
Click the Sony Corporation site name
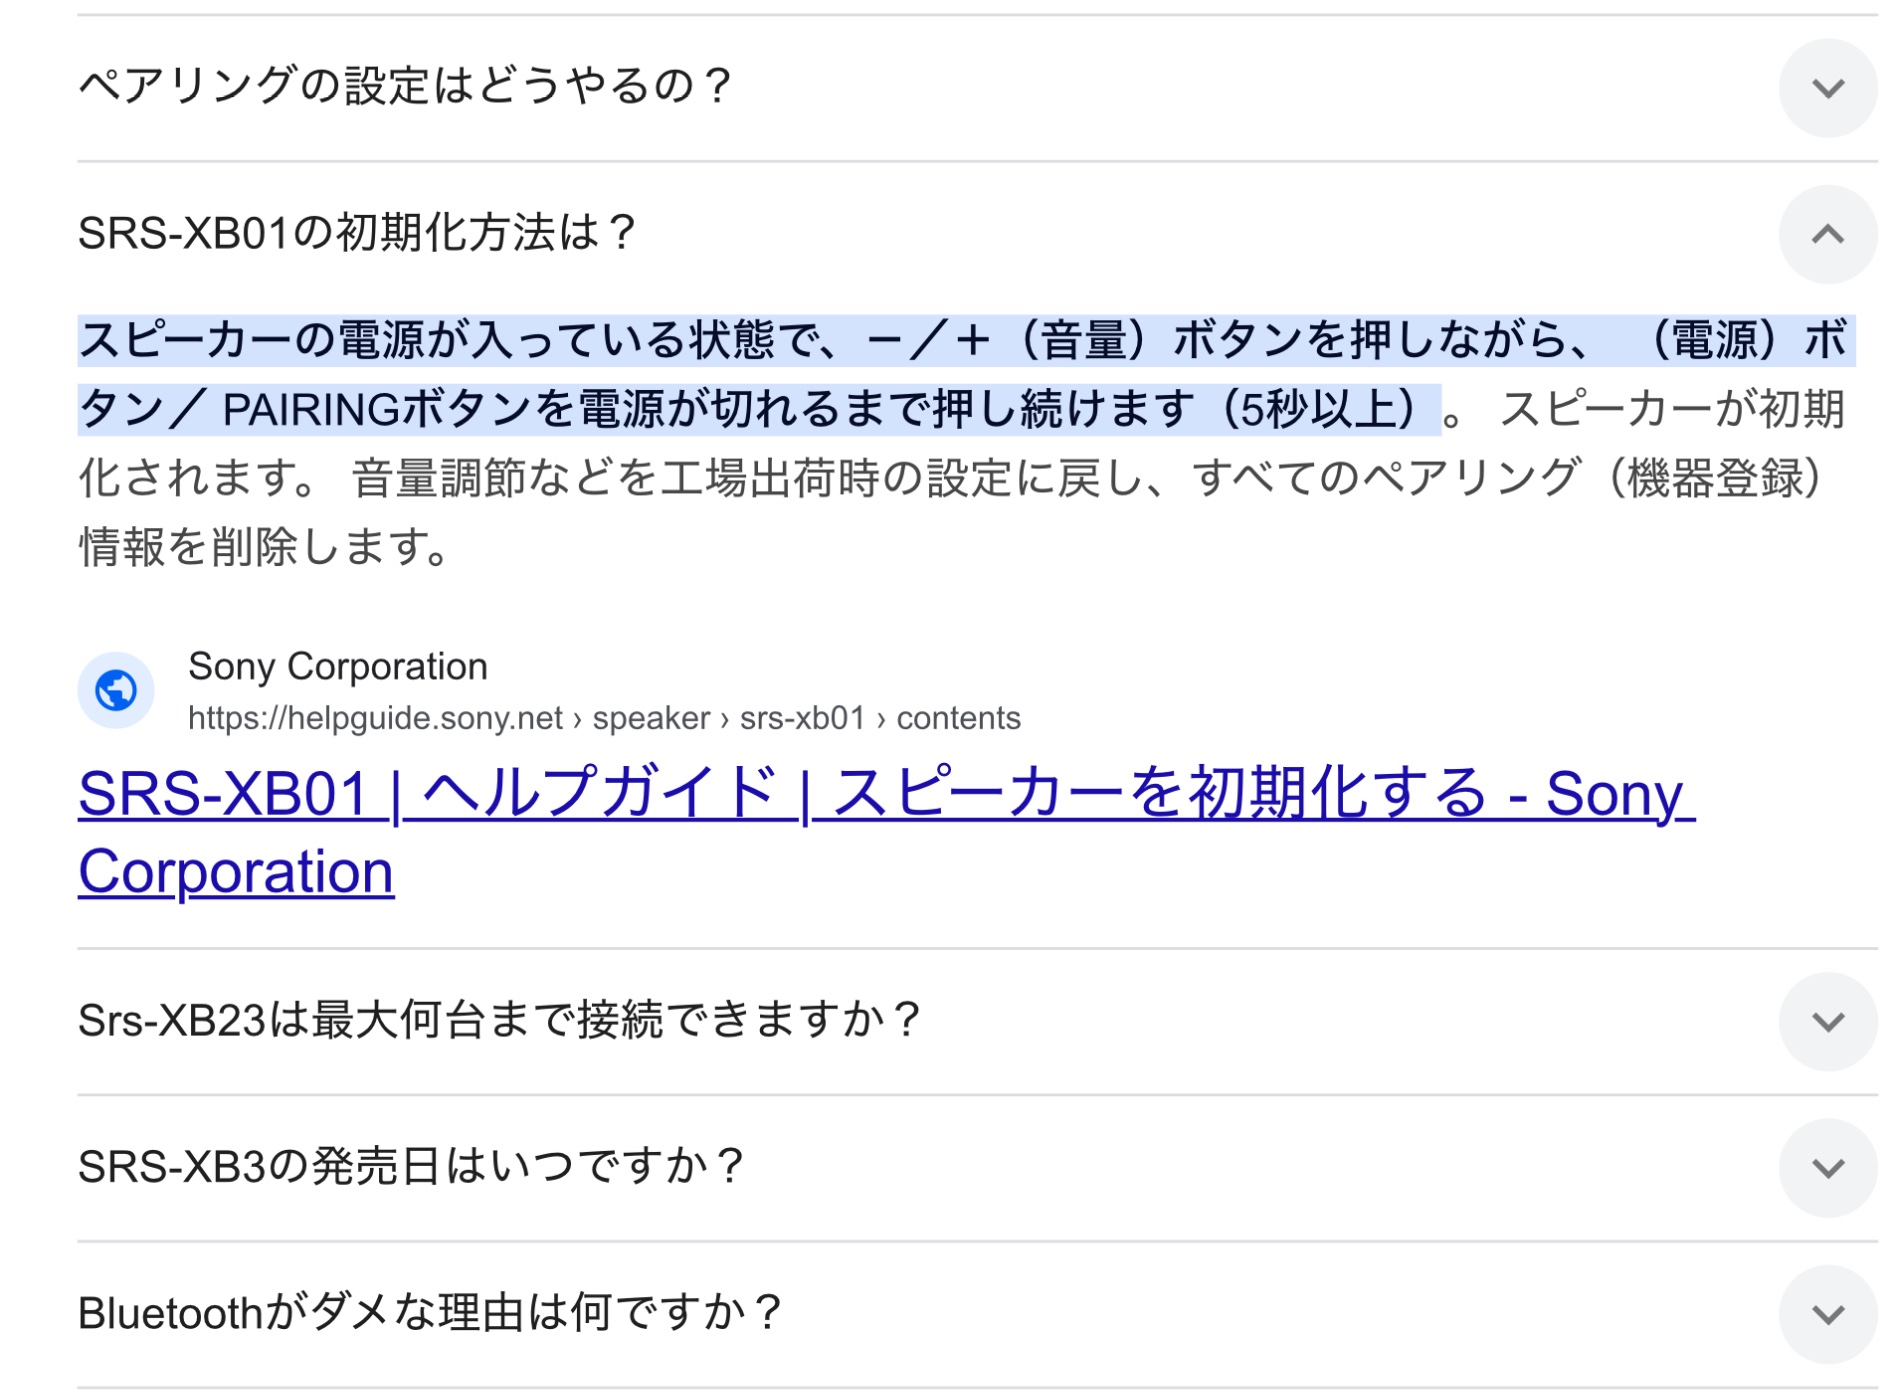(x=337, y=666)
